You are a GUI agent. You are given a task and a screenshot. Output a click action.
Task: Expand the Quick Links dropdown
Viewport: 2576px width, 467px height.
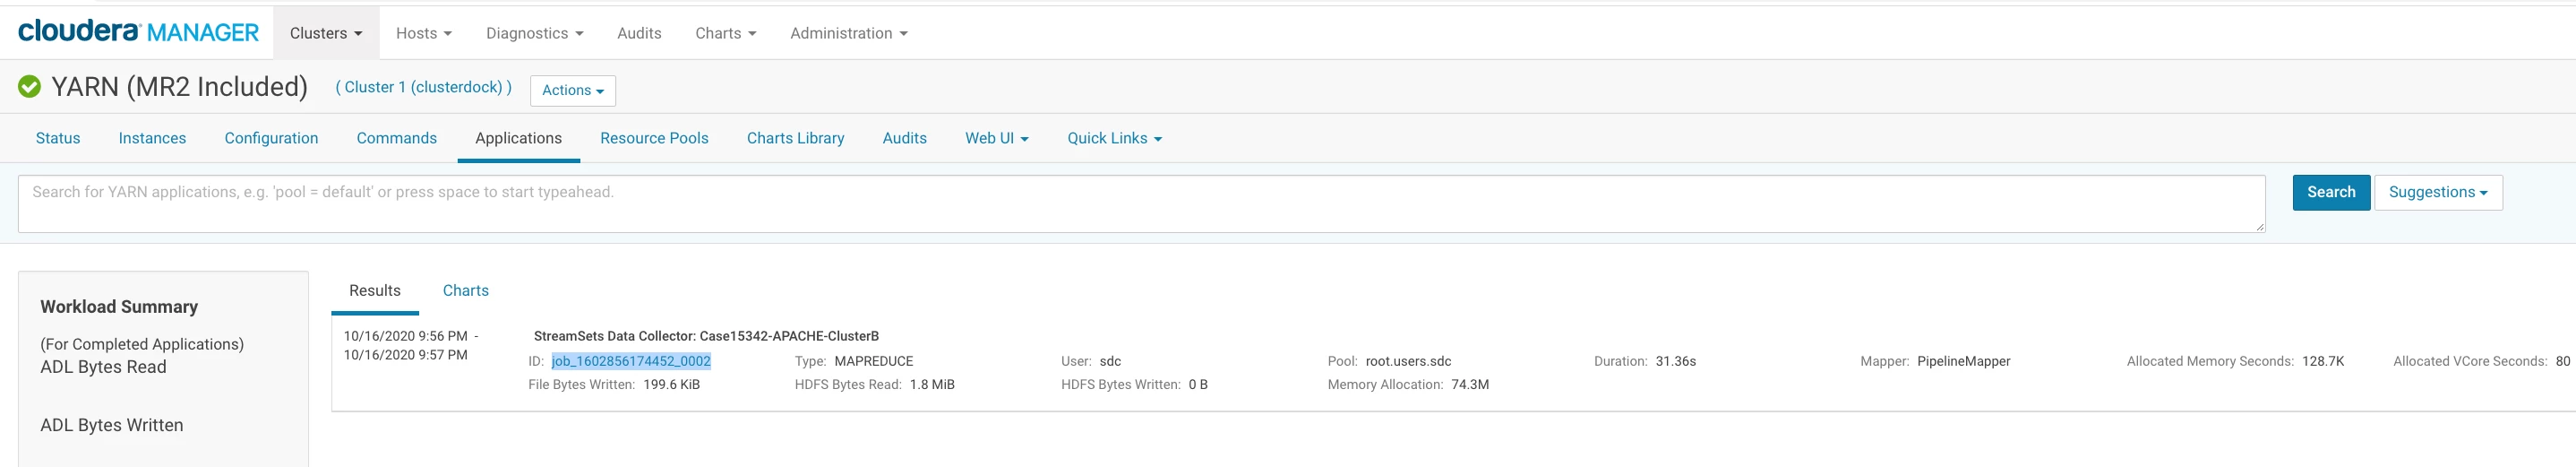click(x=1114, y=138)
